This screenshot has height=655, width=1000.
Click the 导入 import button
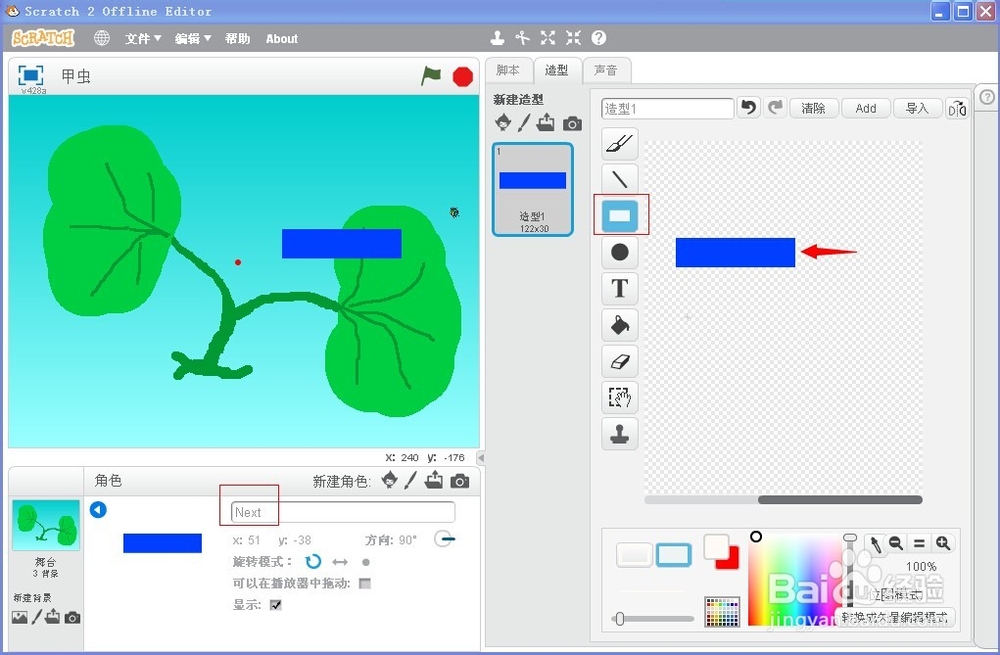[917, 108]
